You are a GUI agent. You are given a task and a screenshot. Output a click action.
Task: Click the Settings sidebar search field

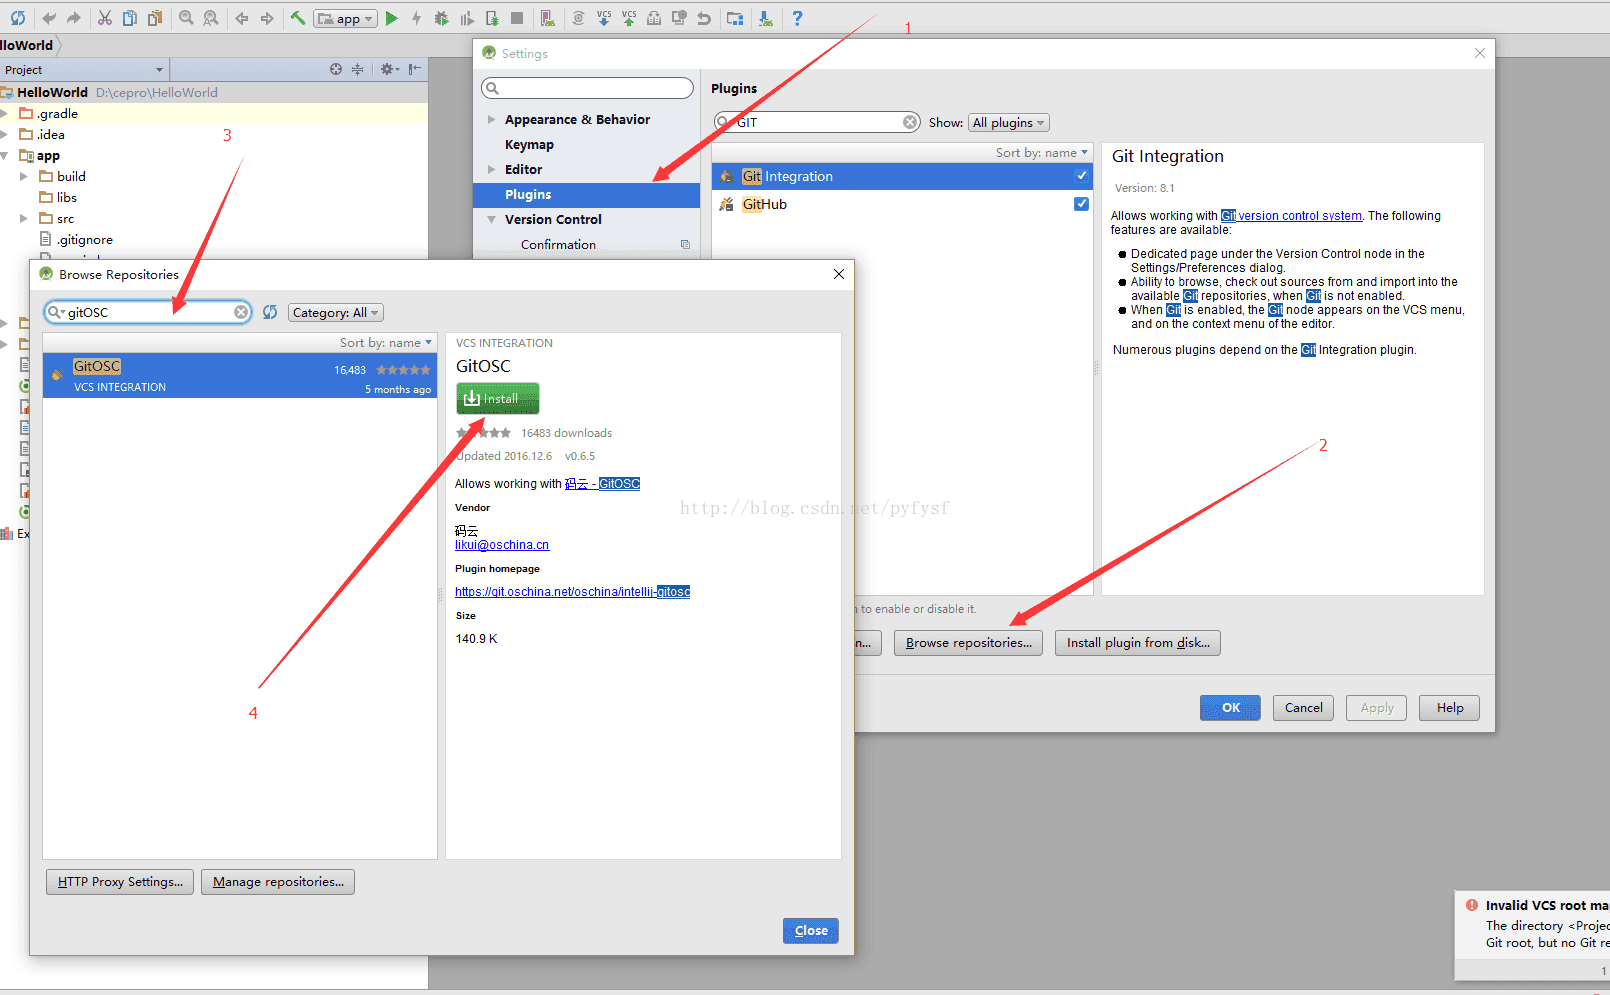[x=587, y=88]
